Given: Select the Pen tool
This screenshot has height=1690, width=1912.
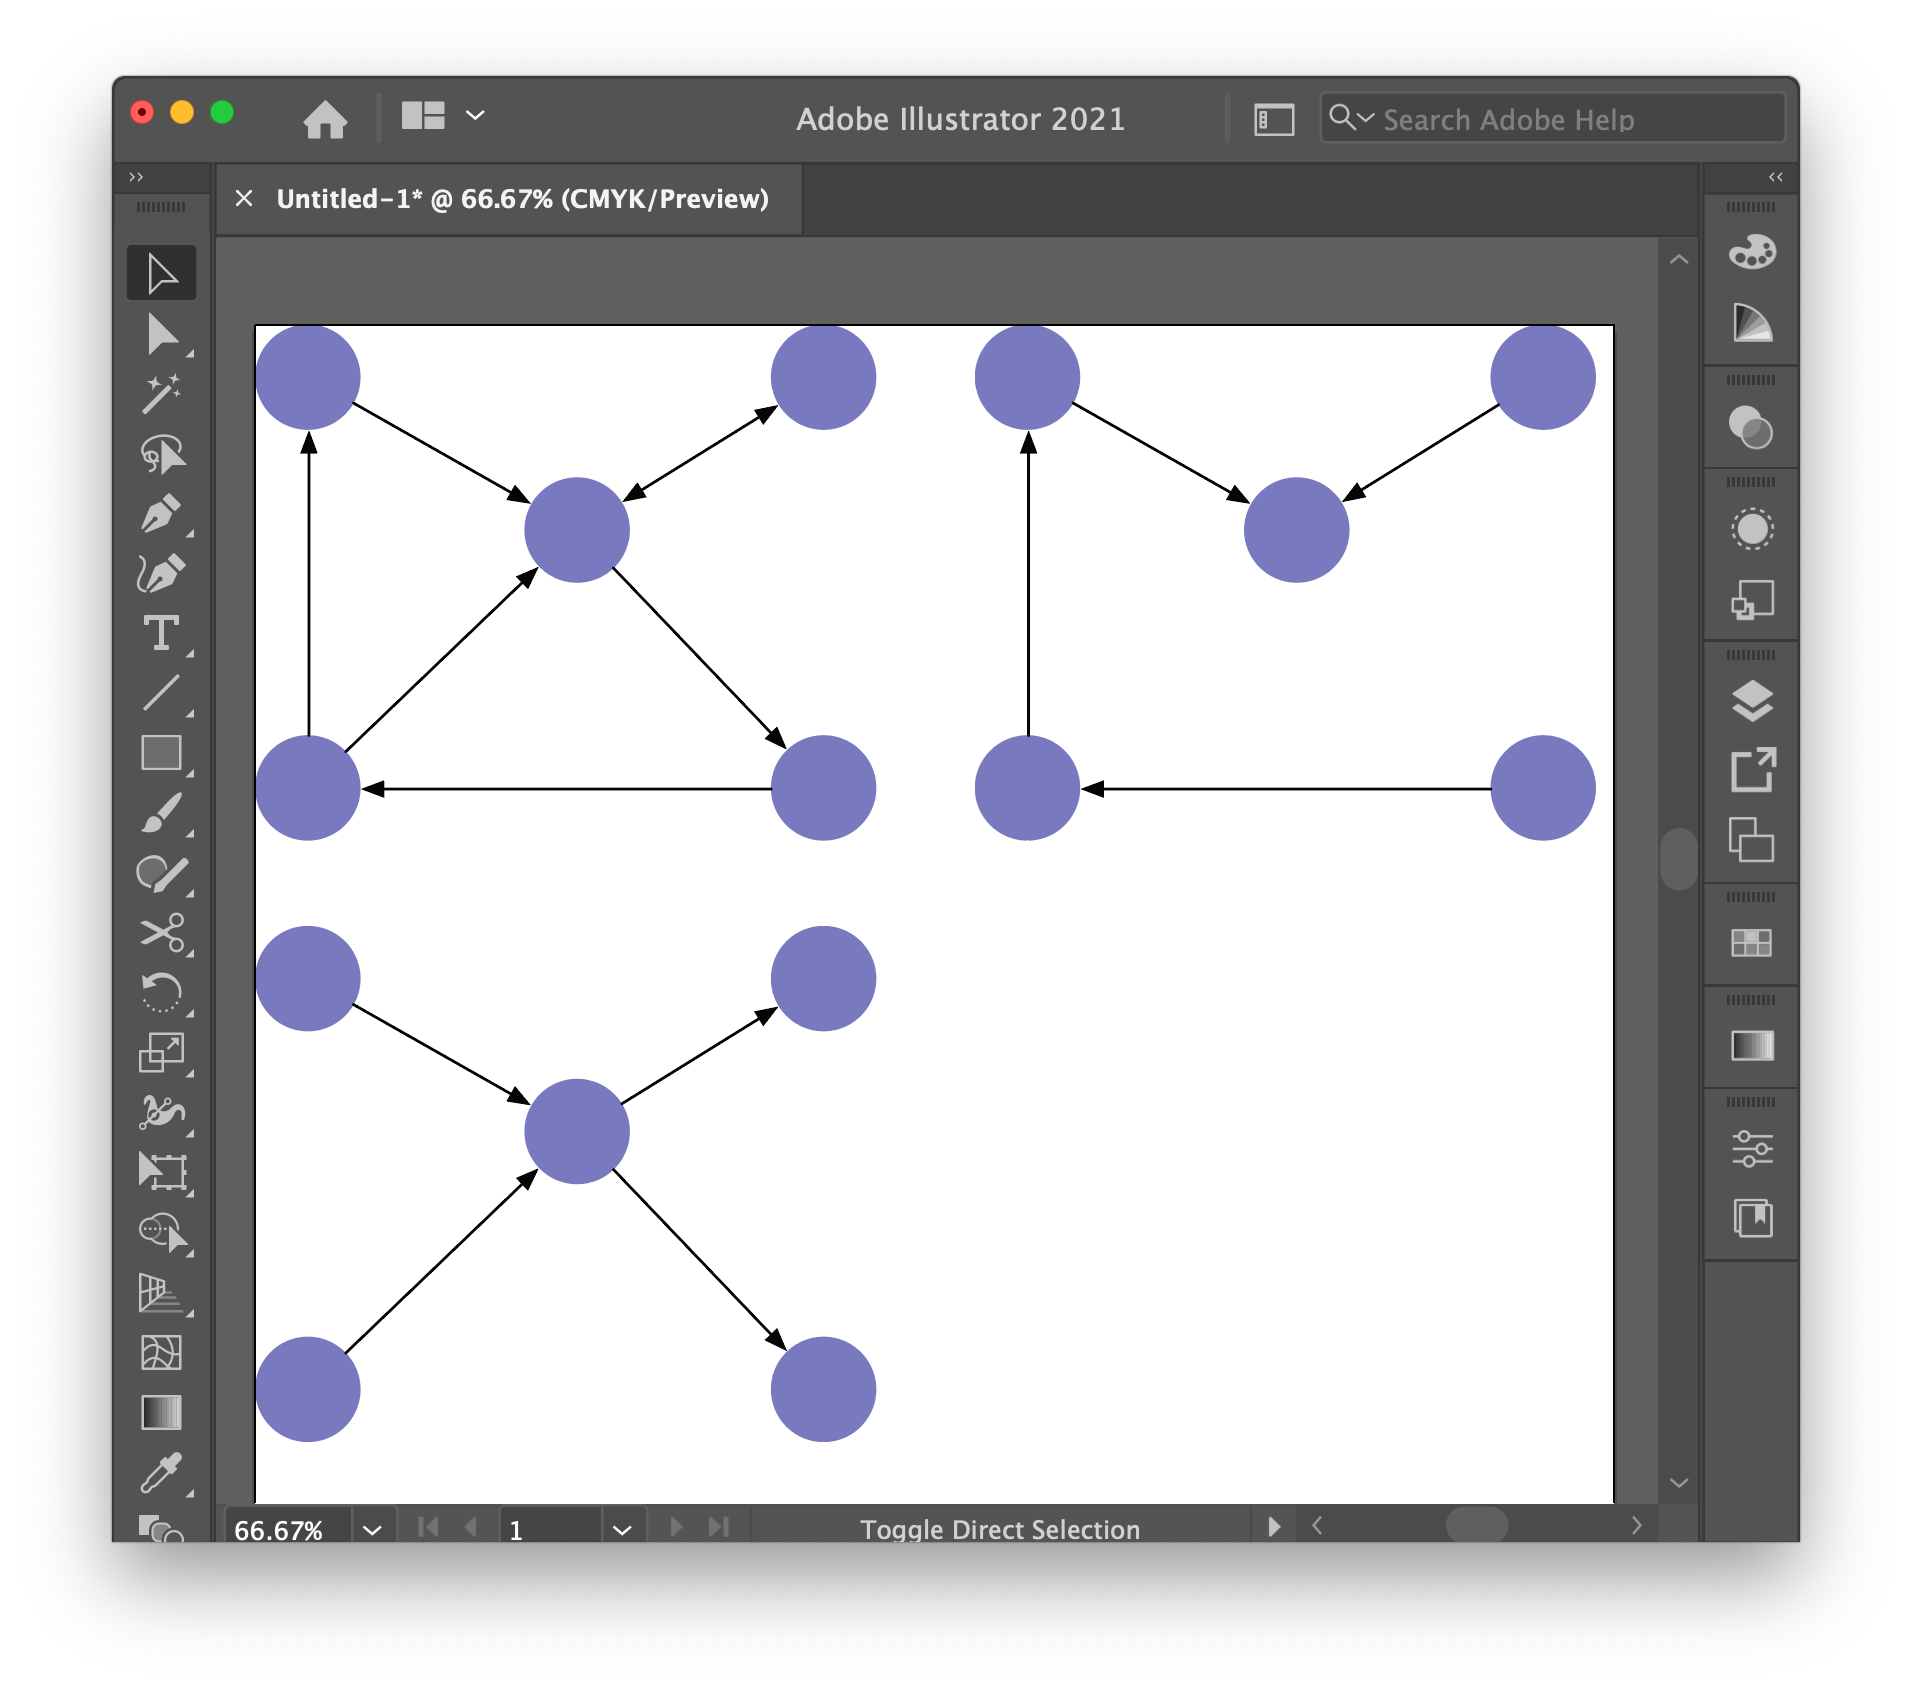Looking at the screenshot, I should 161,514.
